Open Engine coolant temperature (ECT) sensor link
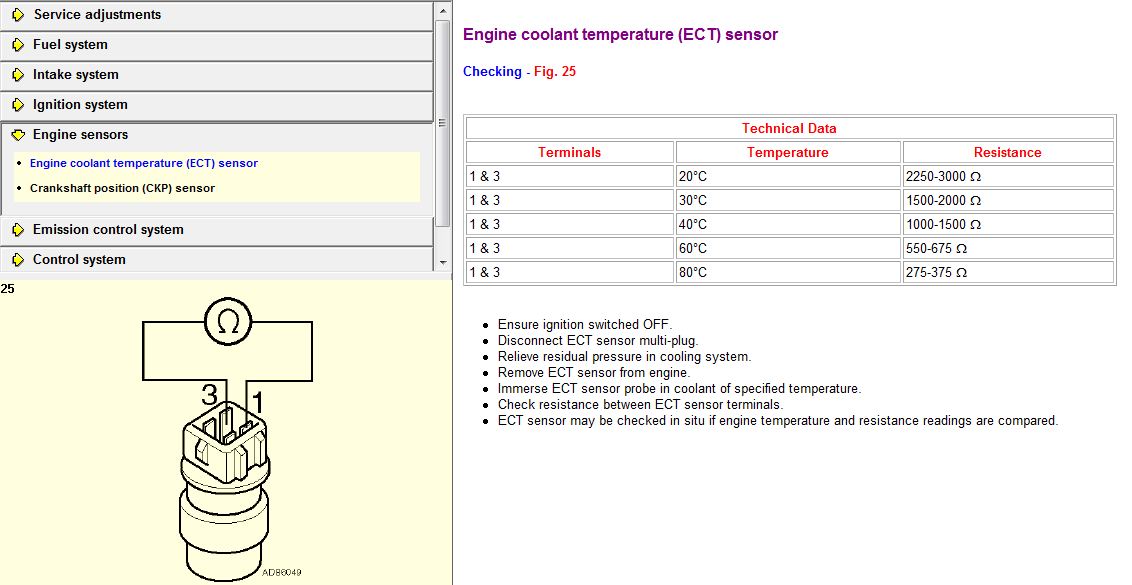Screen dimensions: 1132x585 pyautogui.click(x=143, y=163)
